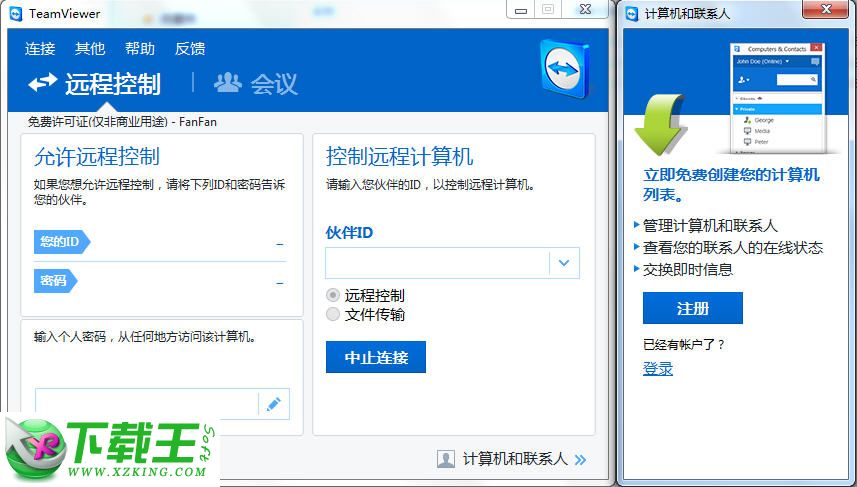Click the TeamViewer logo in header

coord(565,69)
